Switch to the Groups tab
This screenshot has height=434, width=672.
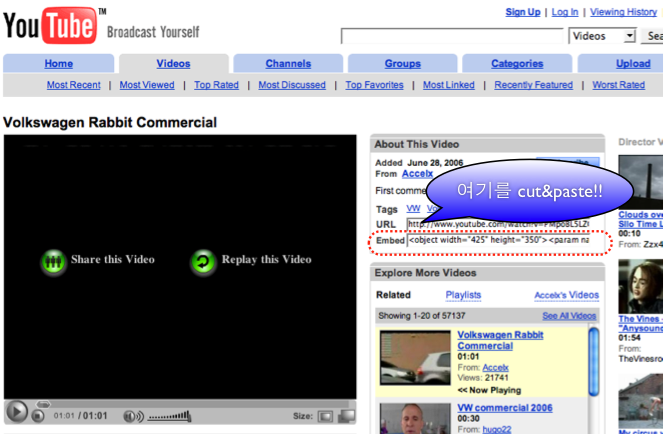pos(402,63)
